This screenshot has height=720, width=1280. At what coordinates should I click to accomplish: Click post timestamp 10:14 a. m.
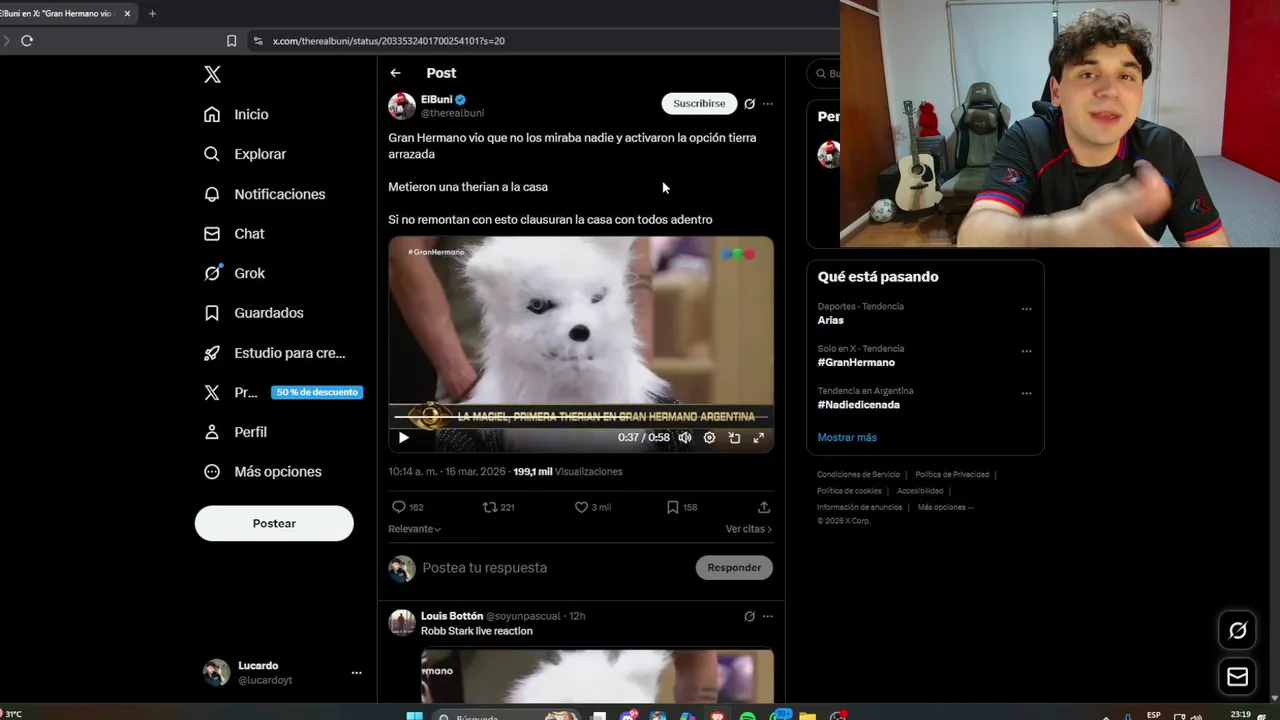coord(447,472)
